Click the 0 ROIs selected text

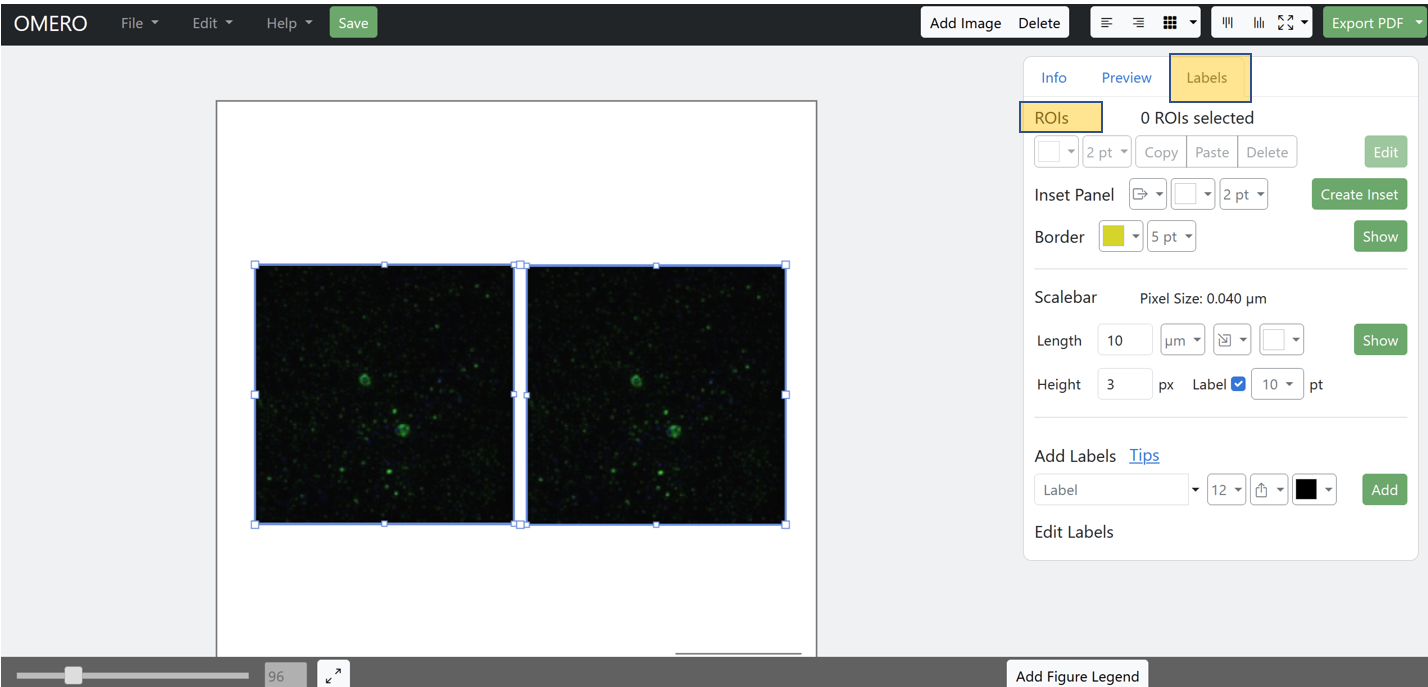coord(1197,118)
